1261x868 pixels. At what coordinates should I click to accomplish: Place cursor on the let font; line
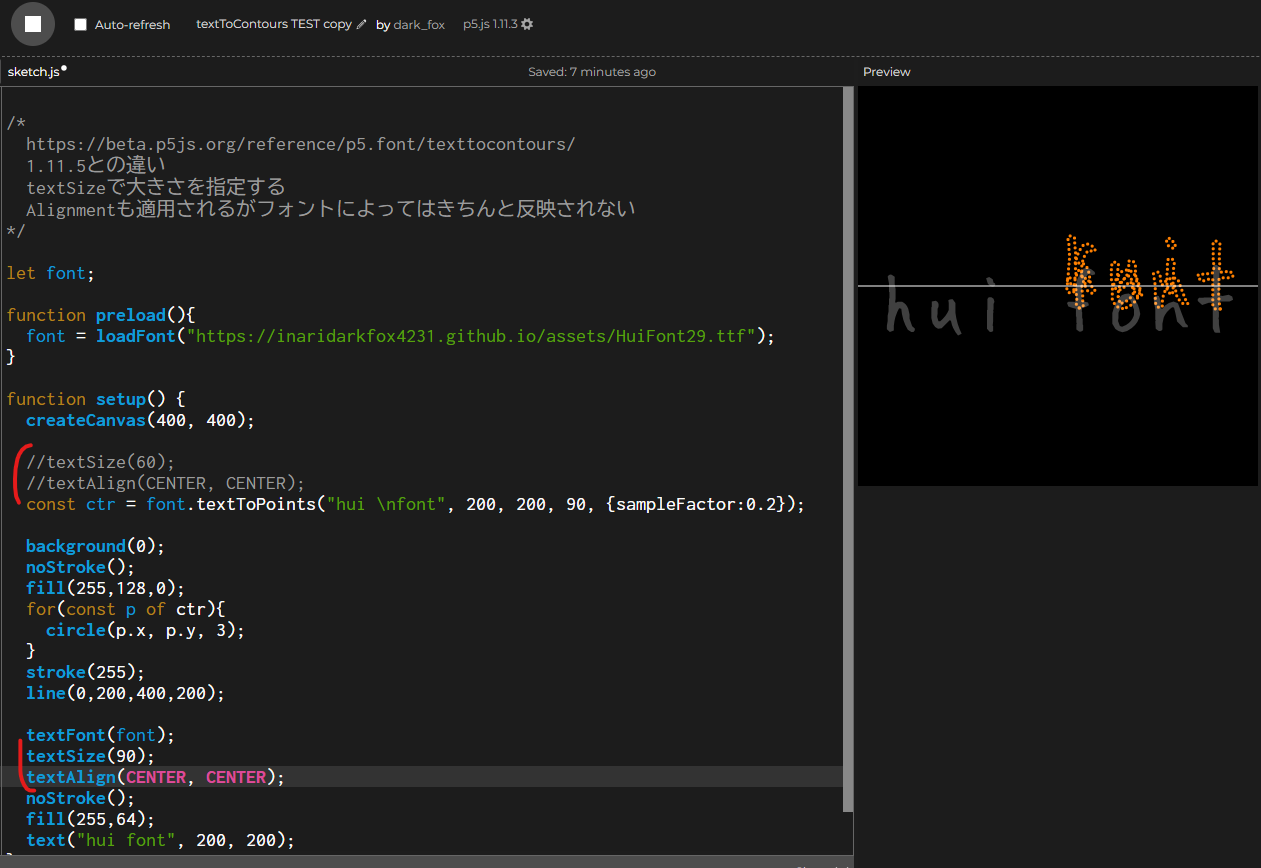50,273
